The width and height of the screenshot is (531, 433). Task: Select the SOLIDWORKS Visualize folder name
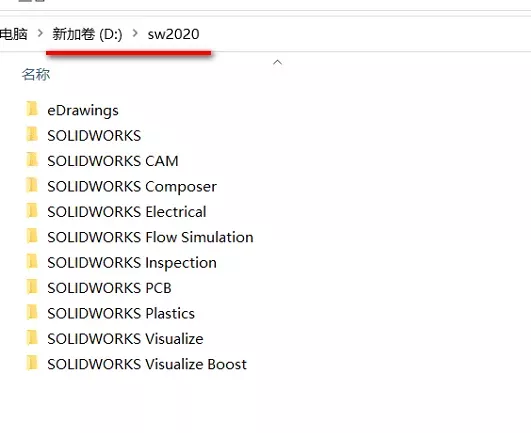coord(125,339)
